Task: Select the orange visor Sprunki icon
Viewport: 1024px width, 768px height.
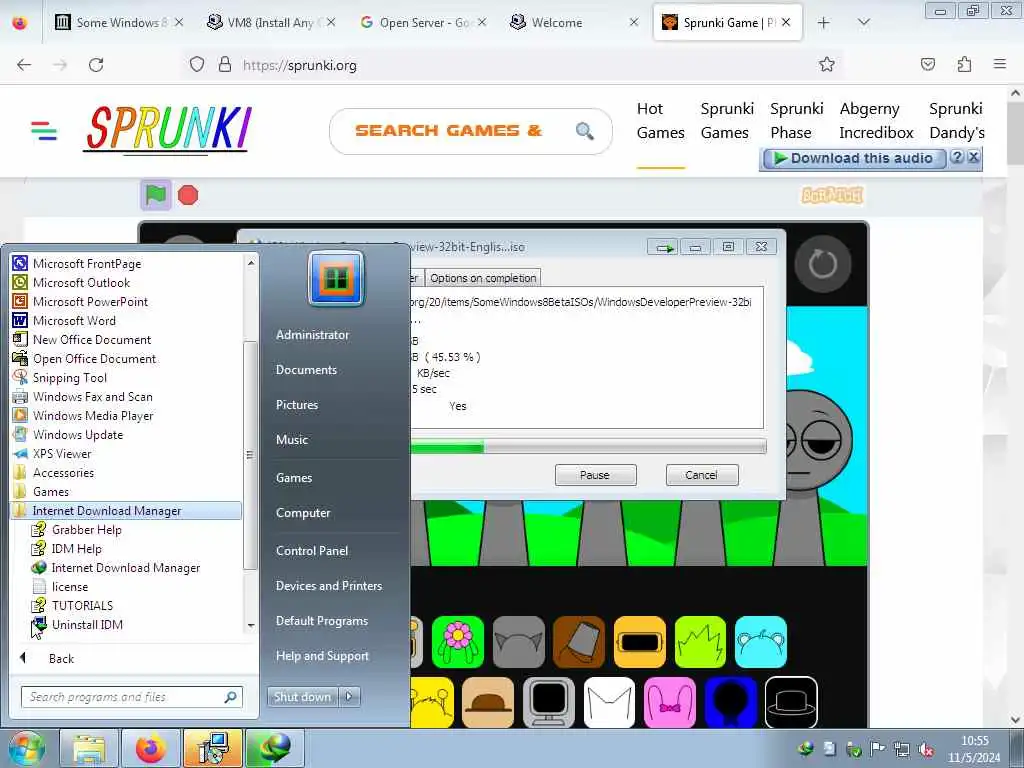Action: coord(640,641)
